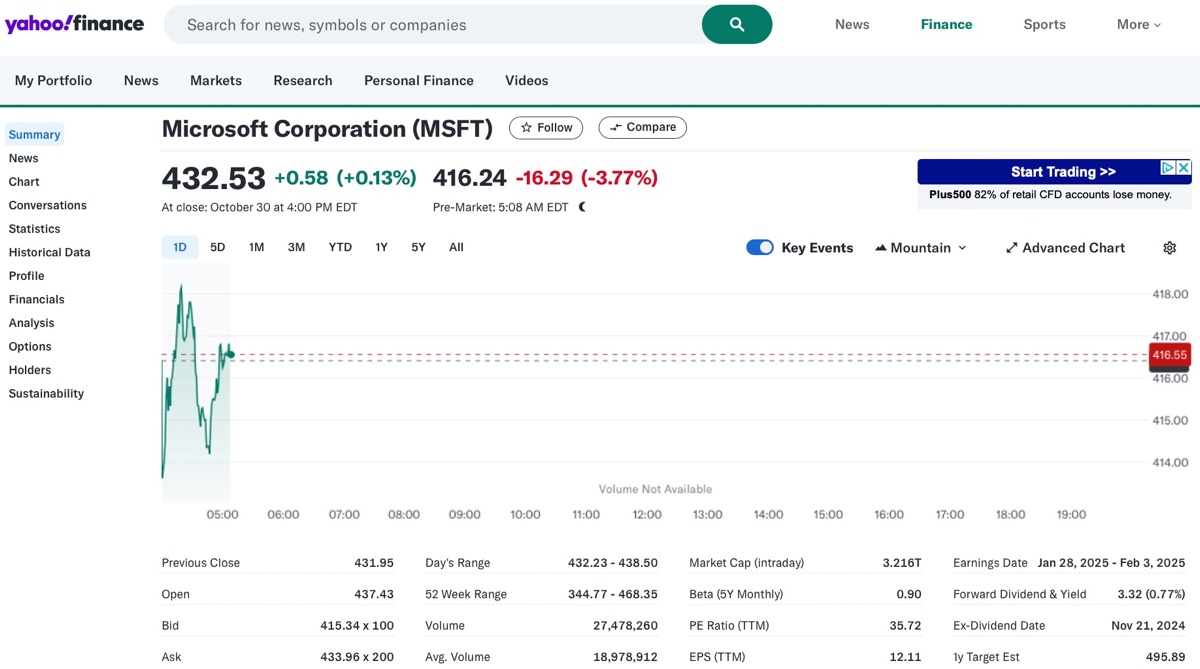Select the YTD chart time range
This screenshot has height=669, width=1200.
339,246
